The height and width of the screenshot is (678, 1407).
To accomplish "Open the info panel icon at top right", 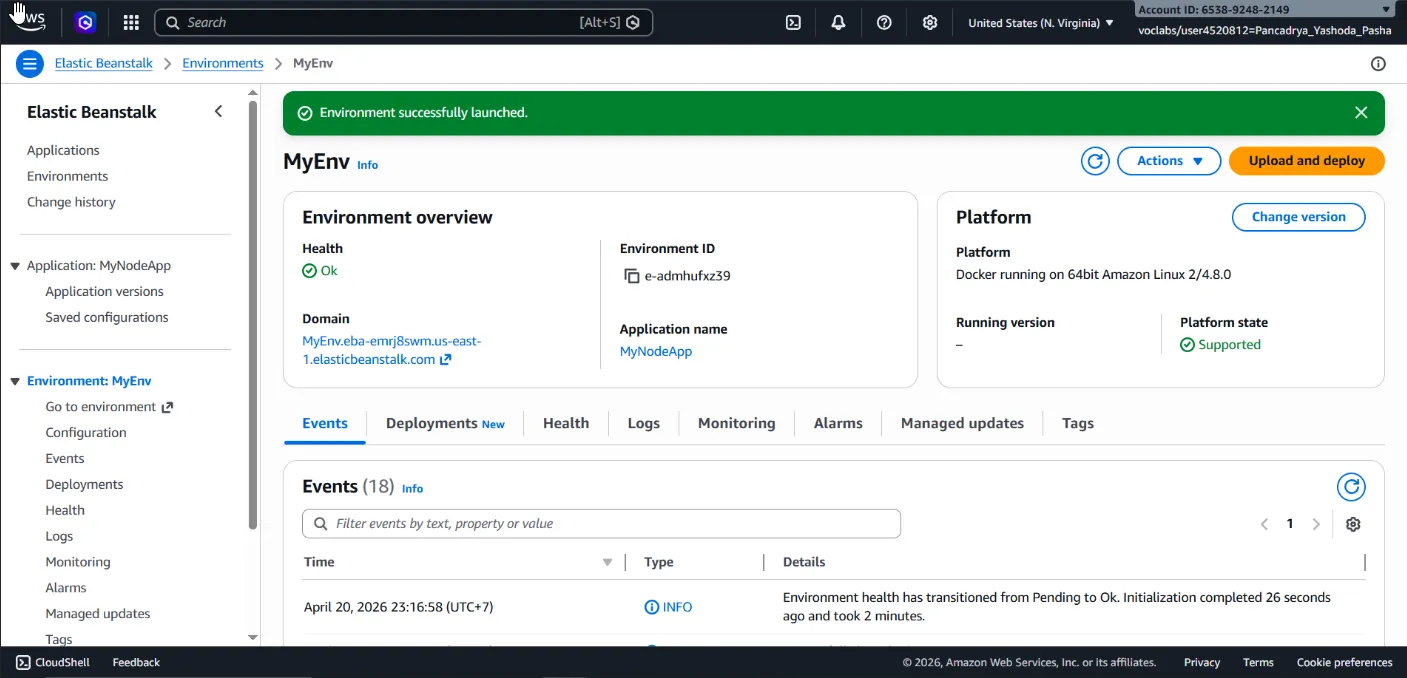I will pyautogui.click(x=1378, y=64).
